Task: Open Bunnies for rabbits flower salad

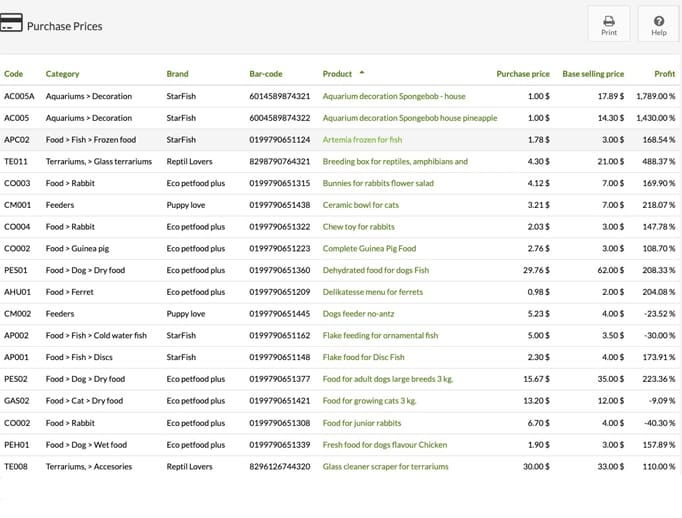Action: pyautogui.click(x=378, y=183)
